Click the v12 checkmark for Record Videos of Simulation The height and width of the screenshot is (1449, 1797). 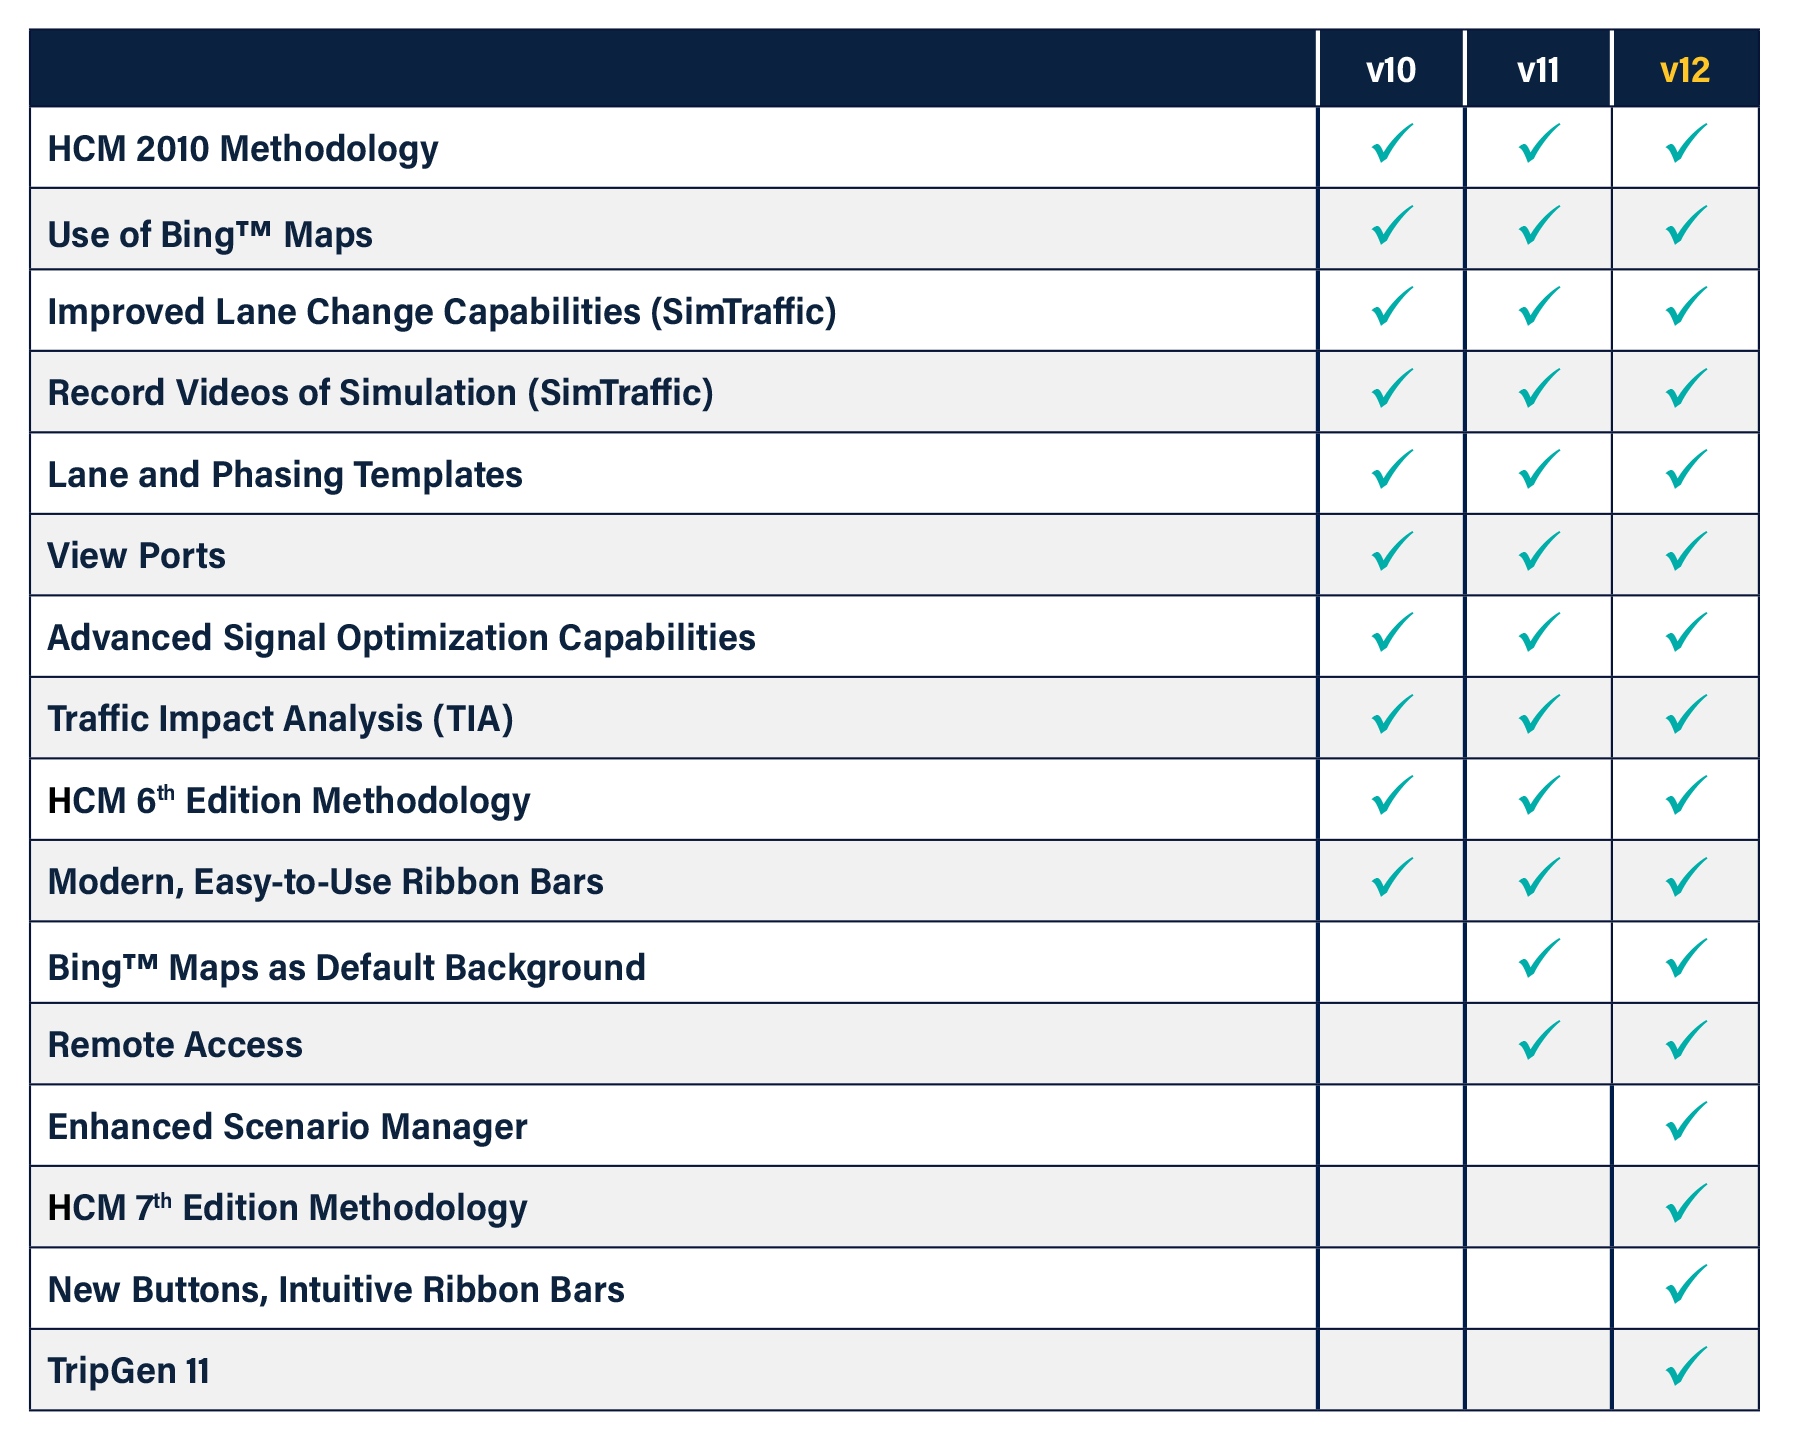(x=1685, y=390)
